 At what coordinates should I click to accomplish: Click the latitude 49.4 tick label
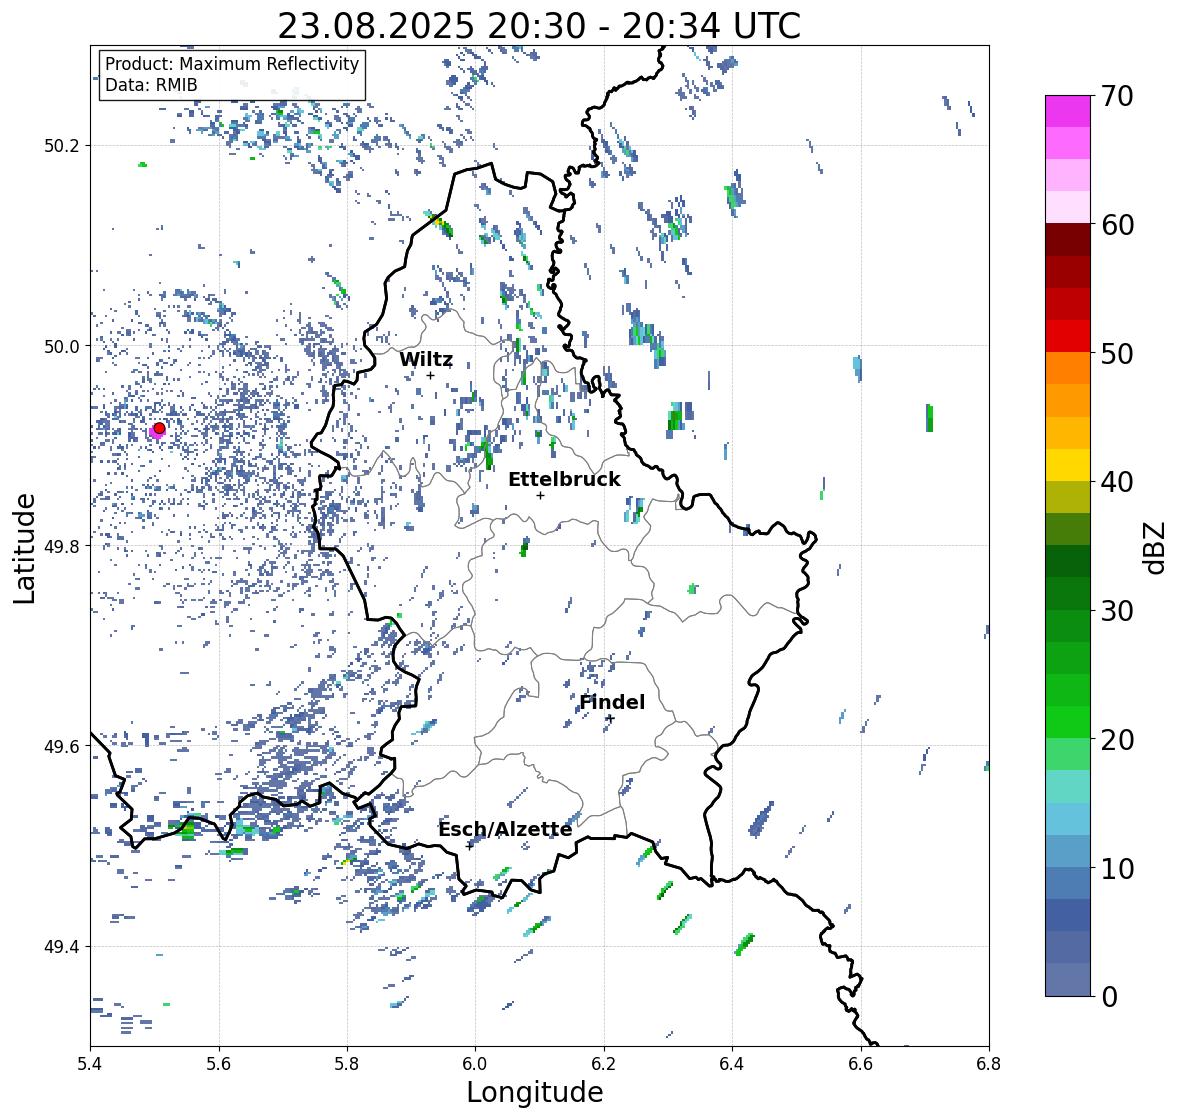tap(62, 947)
